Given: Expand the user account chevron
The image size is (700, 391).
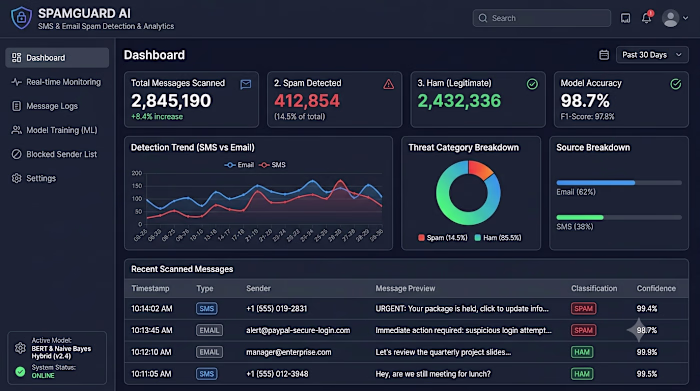Looking at the screenshot, I should 685,18.
